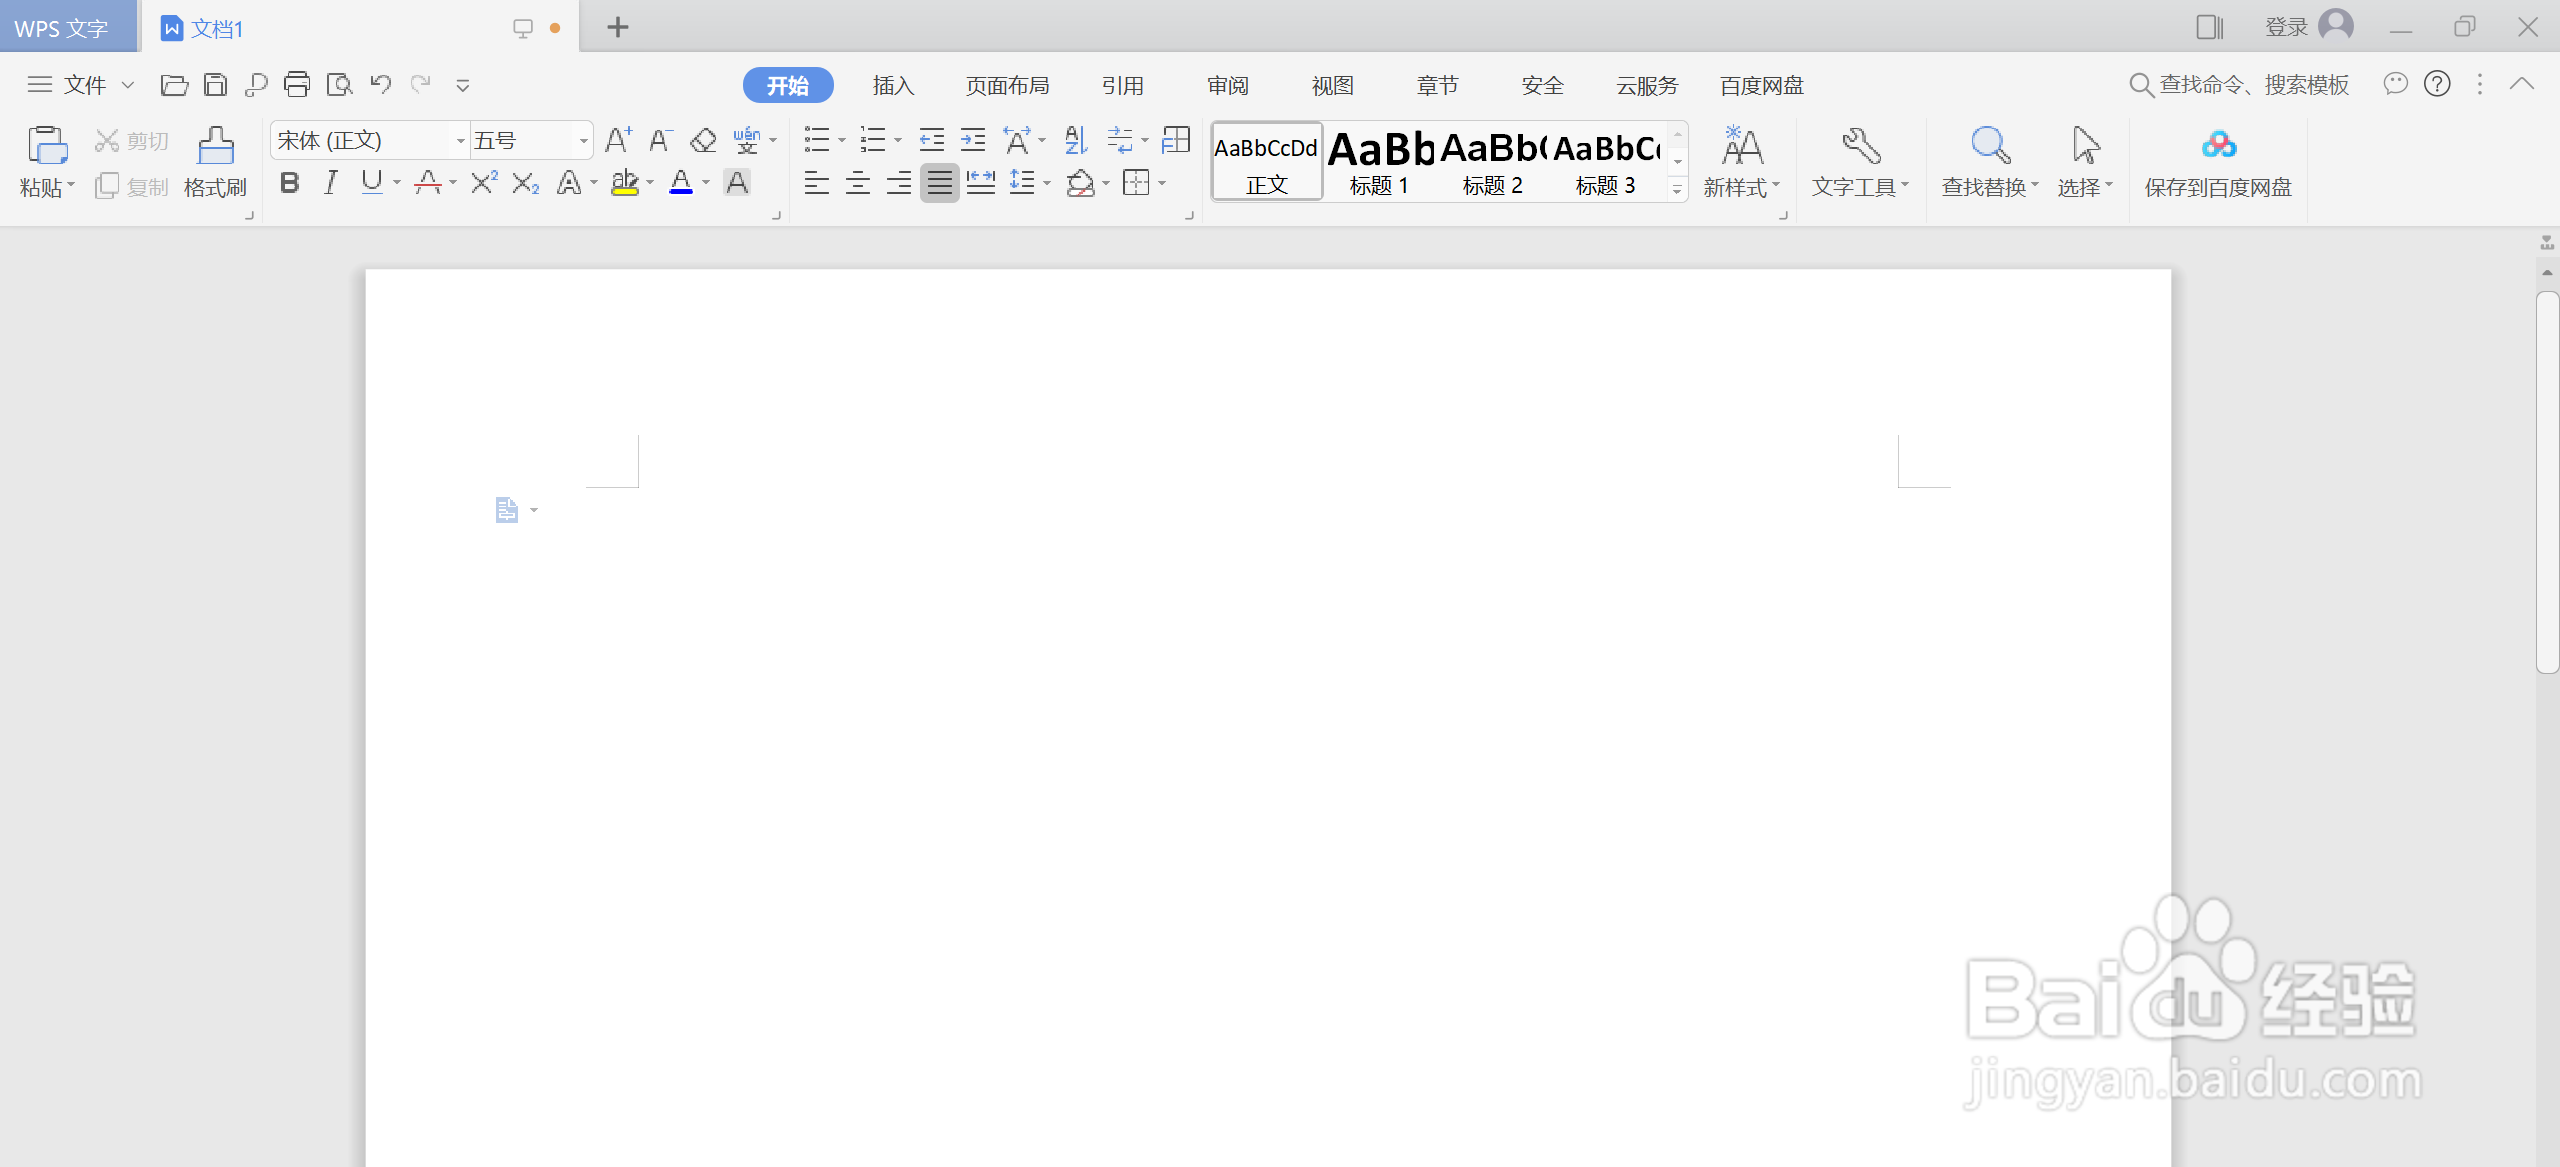Switch to the 插入 tab
This screenshot has height=1167, width=2560.
click(893, 86)
